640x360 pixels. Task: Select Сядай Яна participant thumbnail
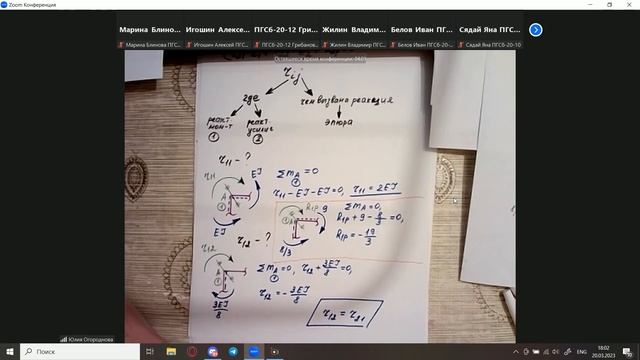pos(490,30)
